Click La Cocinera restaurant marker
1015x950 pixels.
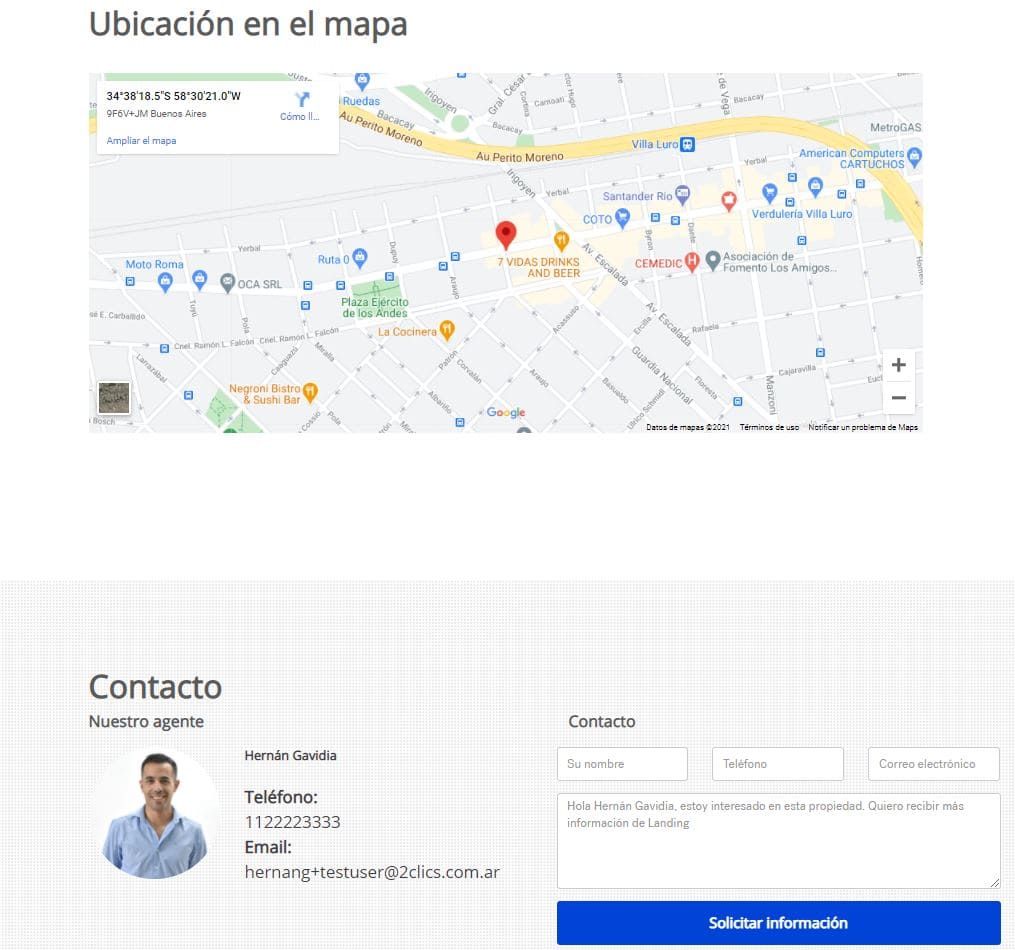click(447, 330)
